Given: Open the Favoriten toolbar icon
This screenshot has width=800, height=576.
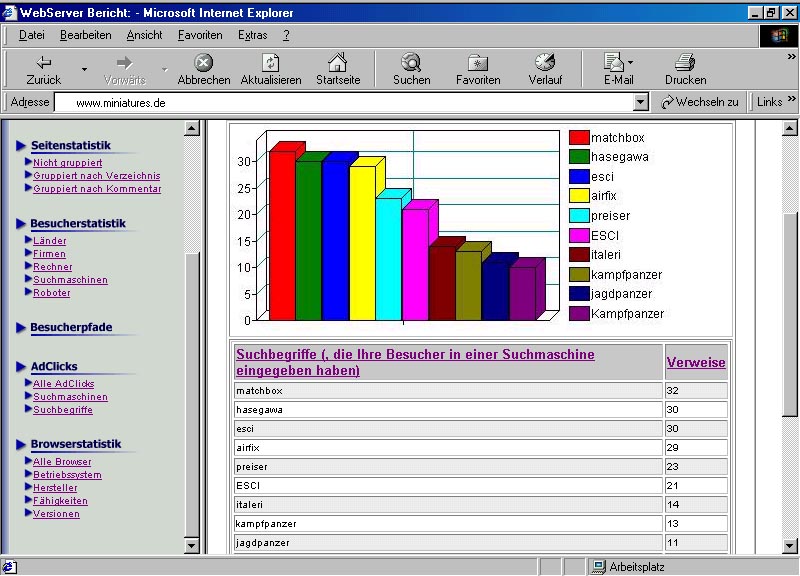Looking at the screenshot, I should [x=478, y=63].
